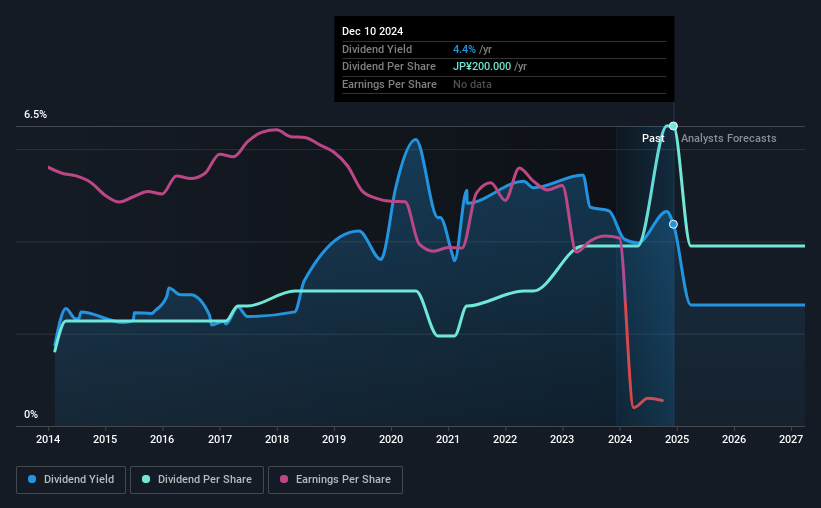Toggle the Dividend Per Share legend button
This screenshot has height=508, width=821.
pos(197,480)
